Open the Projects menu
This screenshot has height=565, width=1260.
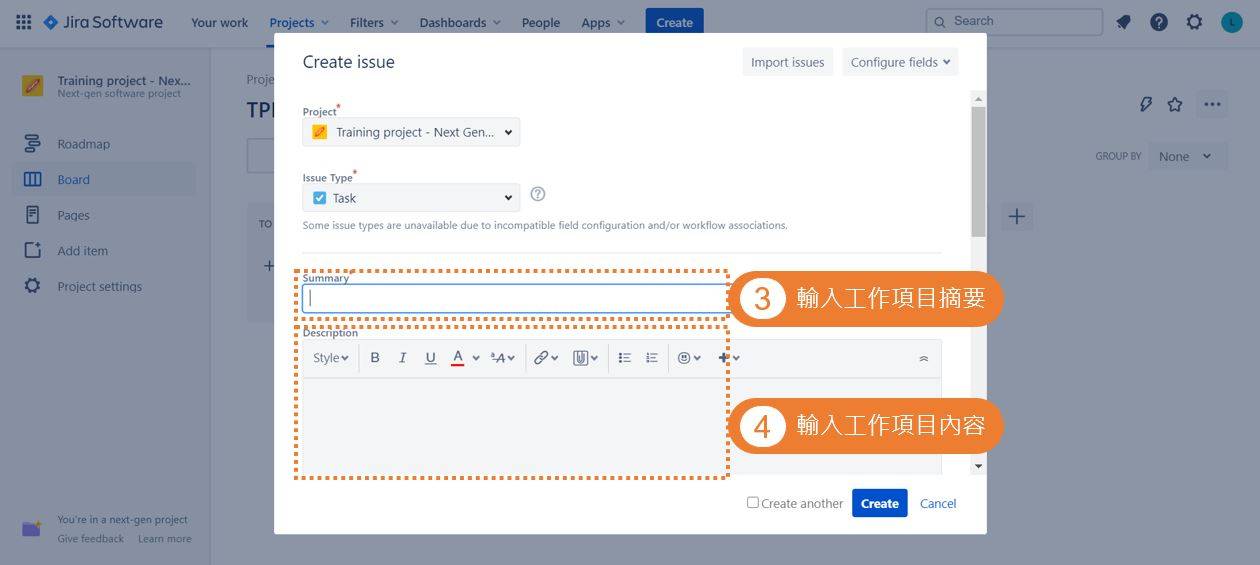click(299, 22)
